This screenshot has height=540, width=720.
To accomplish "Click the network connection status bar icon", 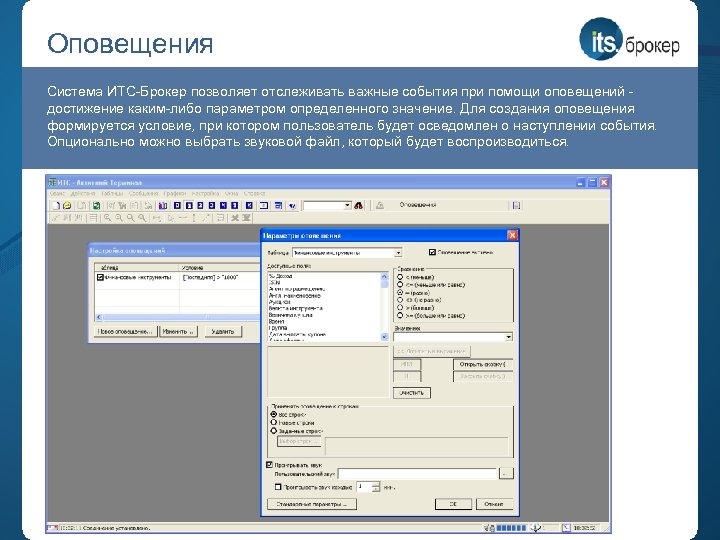I will (x=489, y=528).
